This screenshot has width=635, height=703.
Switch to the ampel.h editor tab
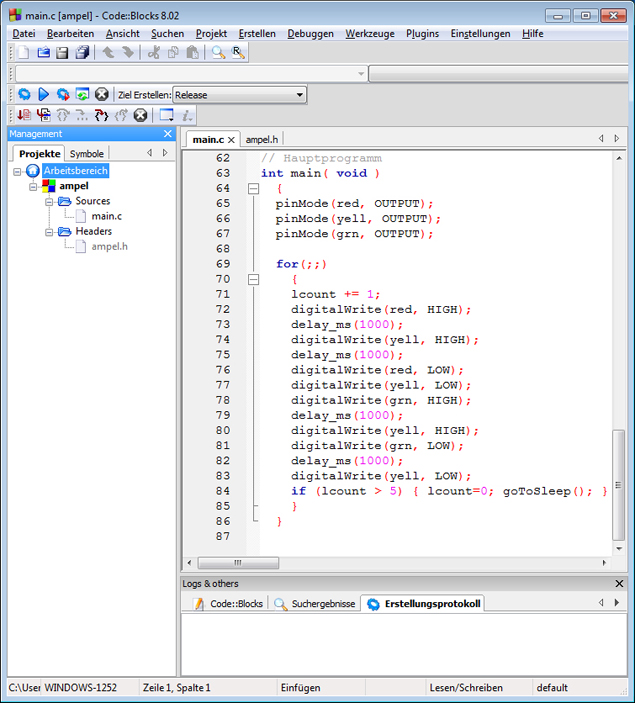pyautogui.click(x=262, y=140)
